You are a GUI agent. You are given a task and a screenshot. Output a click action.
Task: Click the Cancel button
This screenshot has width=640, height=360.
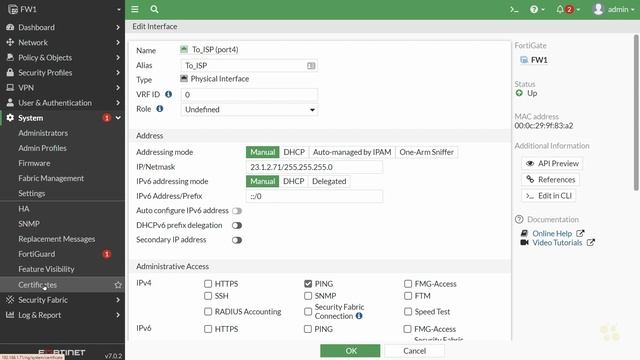(414, 351)
